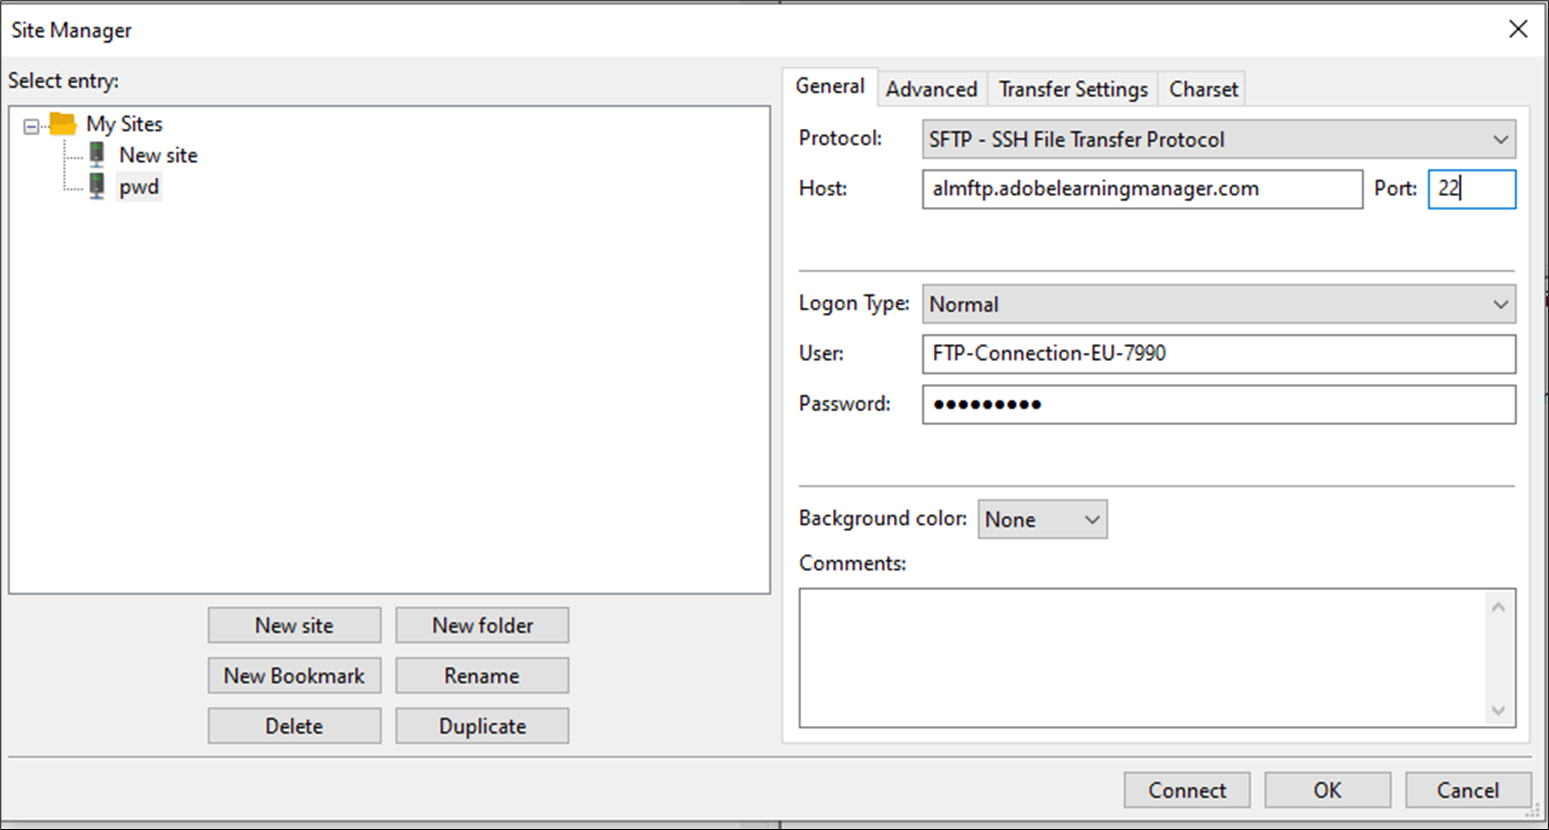Open the Background color dropdown
1549x830 pixels.
[x=1042, y=520]
